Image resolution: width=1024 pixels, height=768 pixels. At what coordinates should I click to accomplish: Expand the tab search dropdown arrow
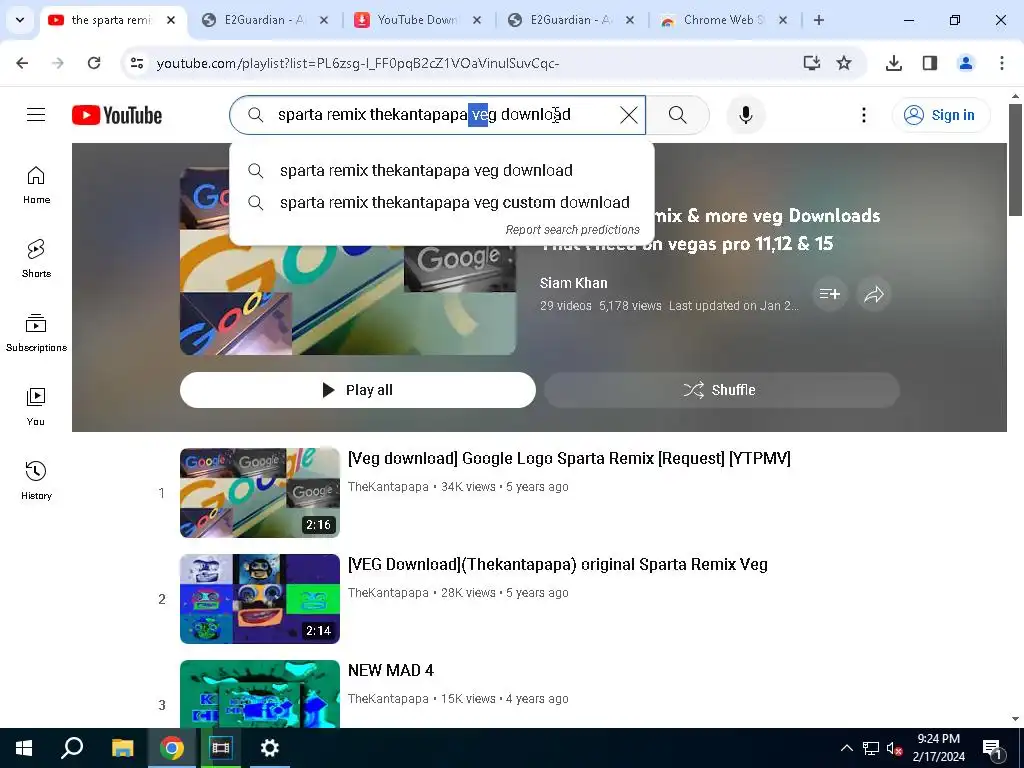pyautogui.click(x=20, y=20)
